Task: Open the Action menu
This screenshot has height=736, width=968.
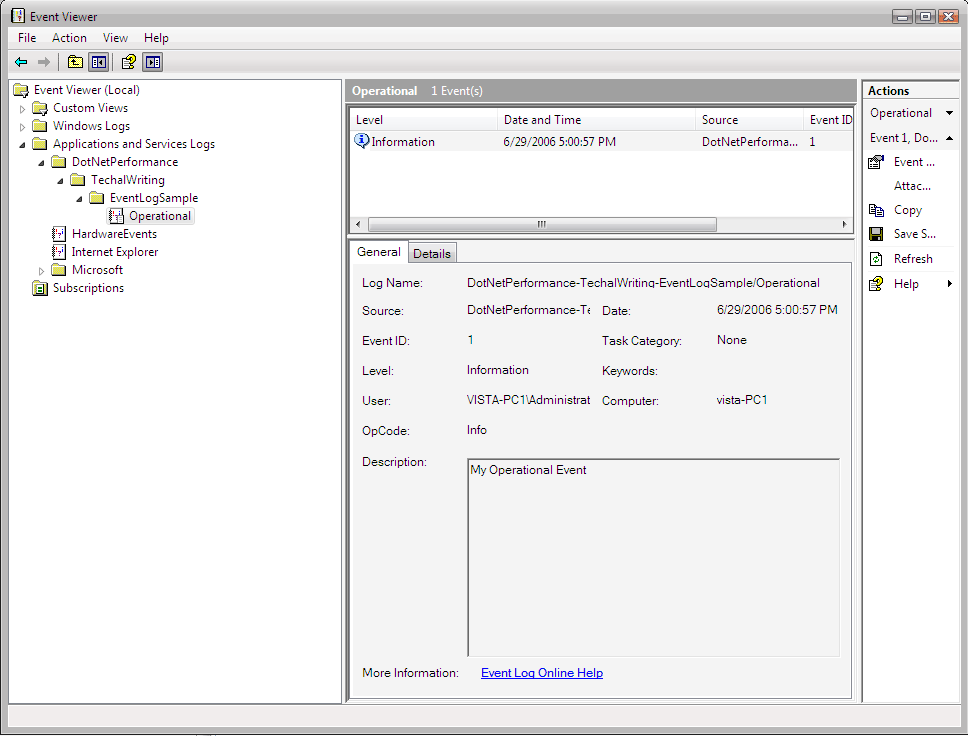Action: (69, 38)
